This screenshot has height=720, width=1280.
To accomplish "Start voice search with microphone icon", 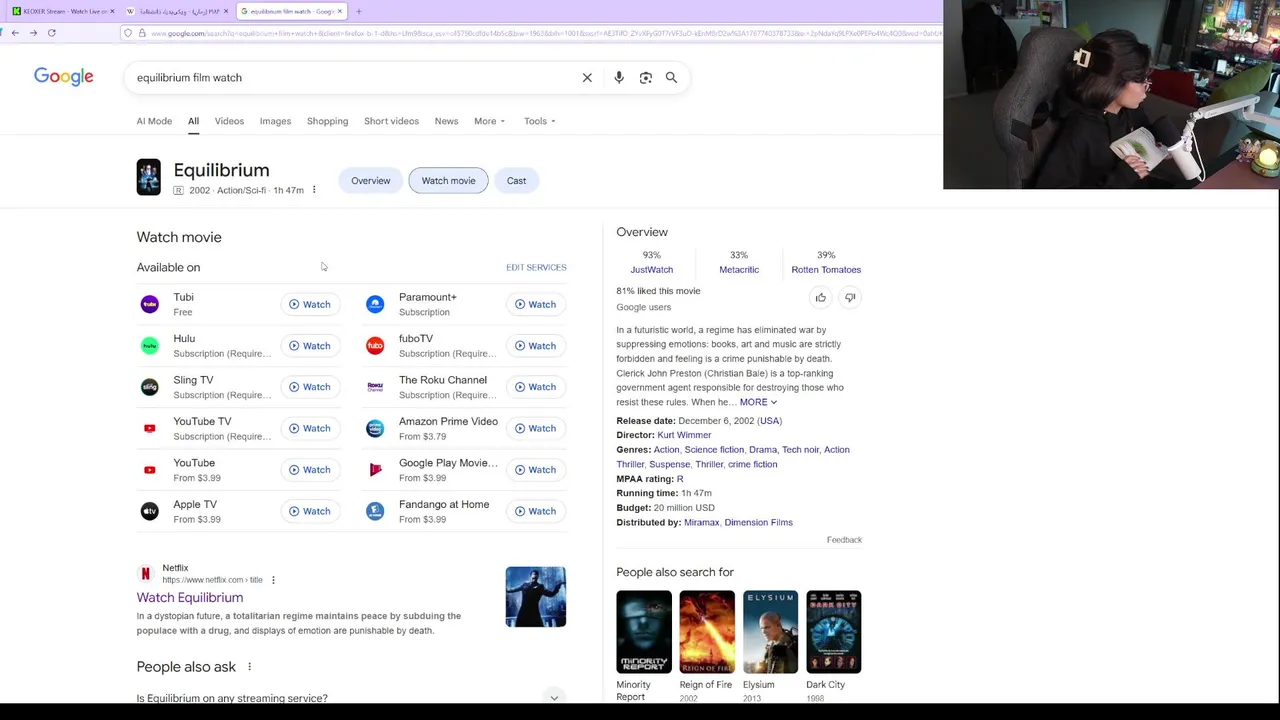I will point(619,77).
